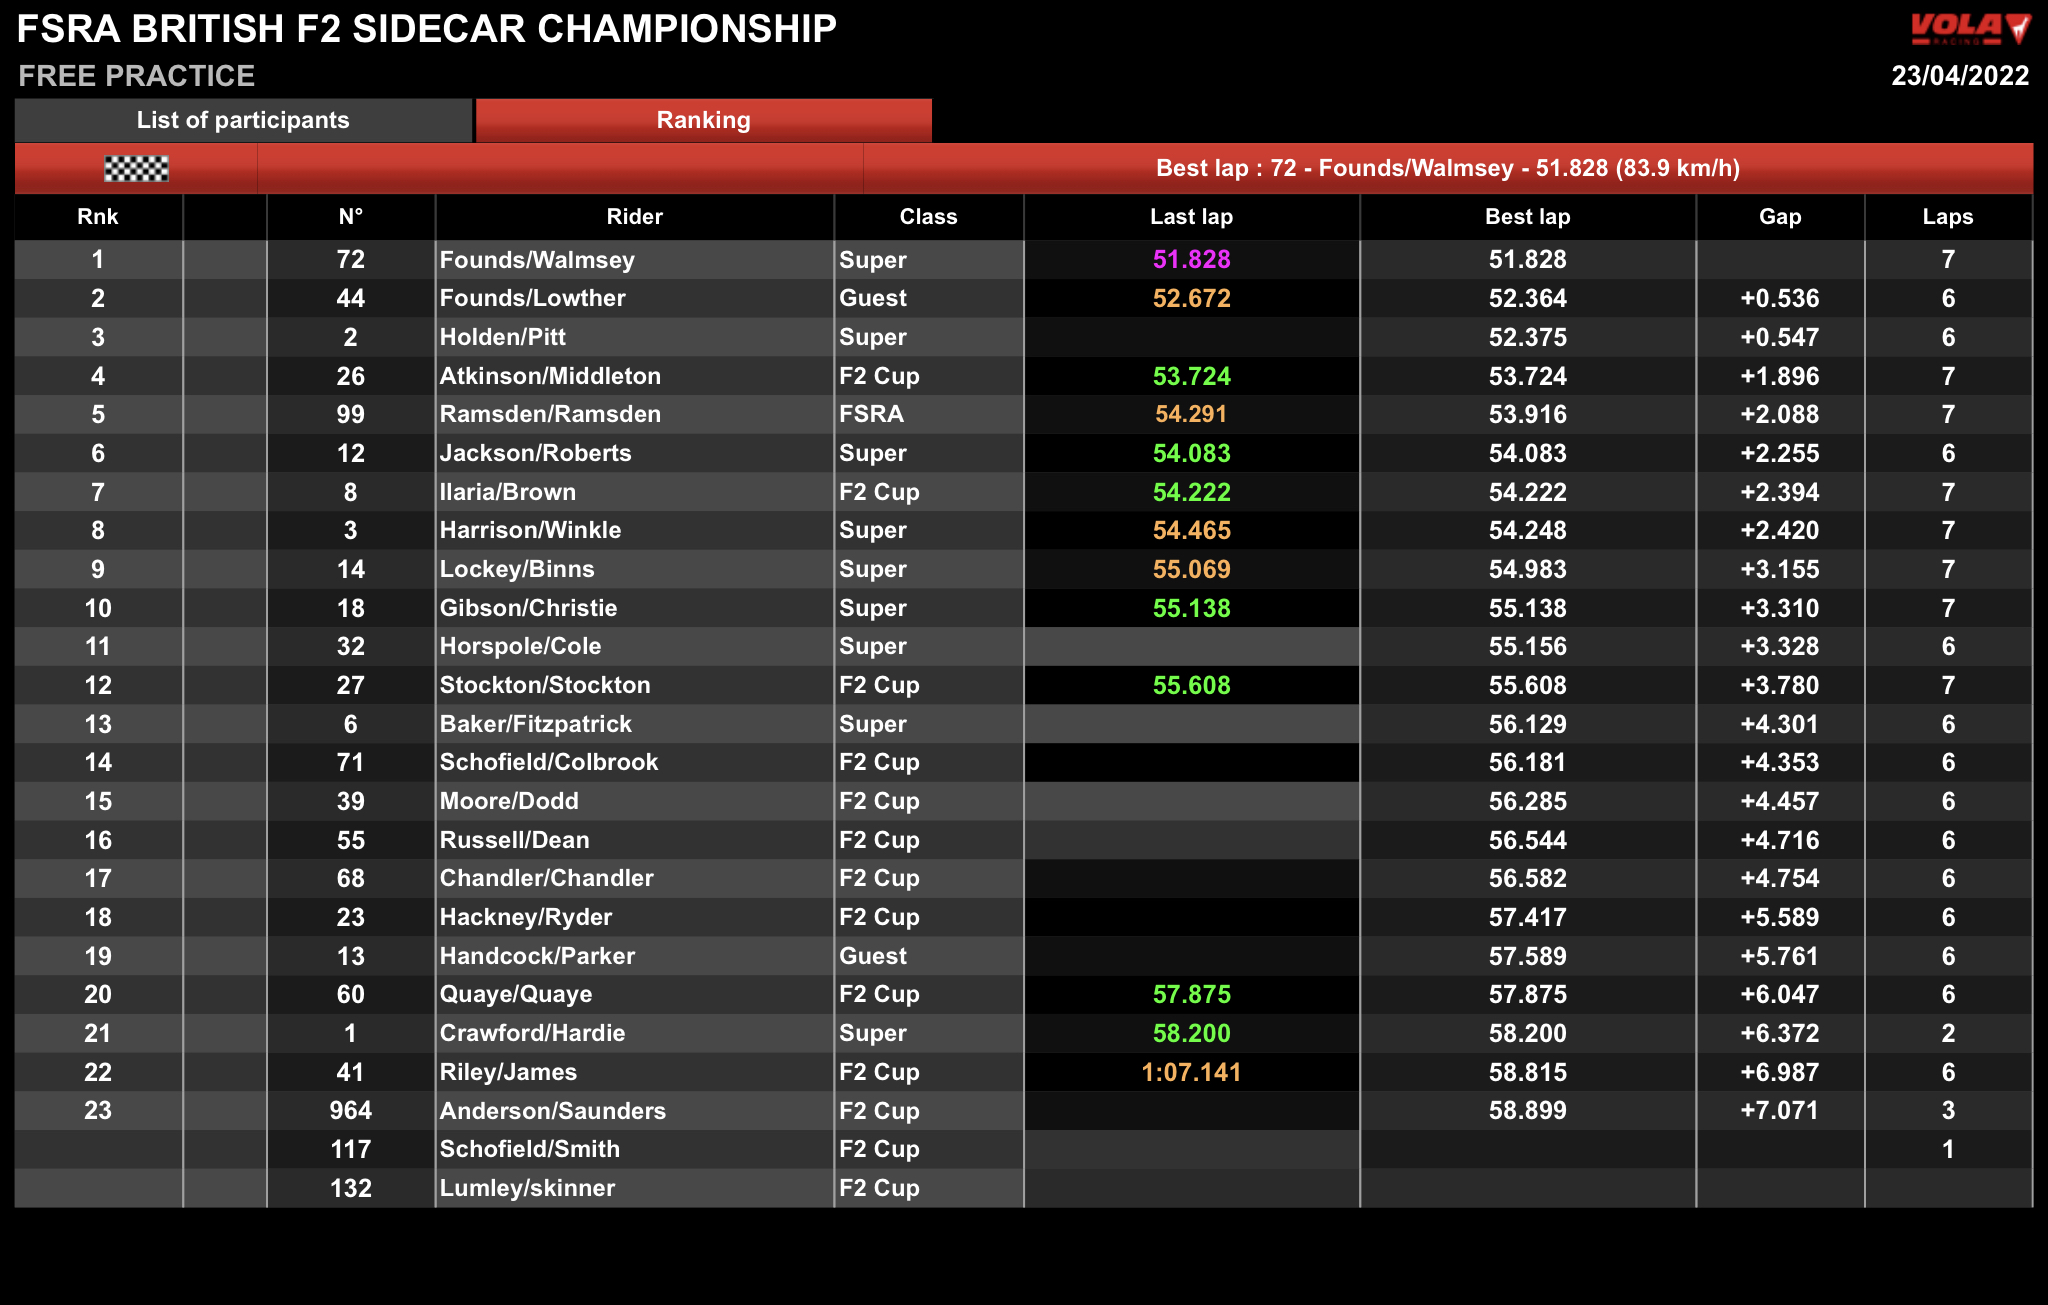Click best lap value 52.375
This screenshot has height=1305, width=2048.
tap(1527, 337)
